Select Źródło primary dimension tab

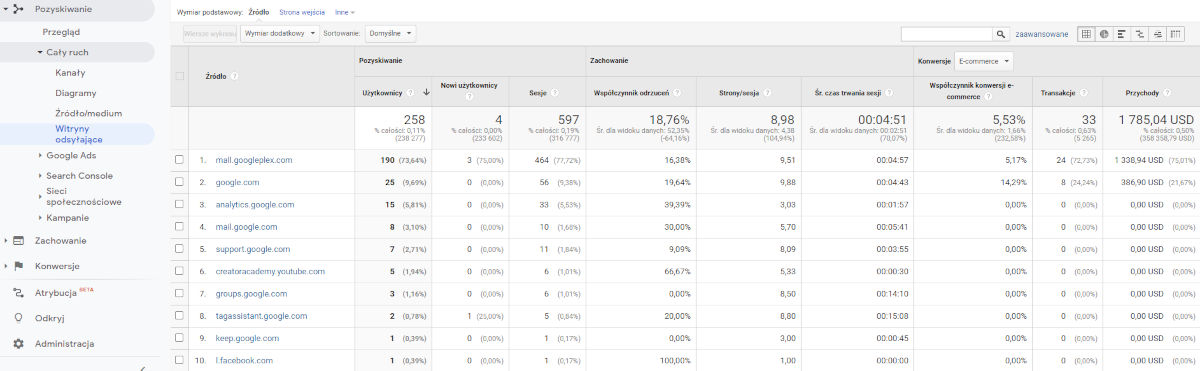tap(259, 12)
